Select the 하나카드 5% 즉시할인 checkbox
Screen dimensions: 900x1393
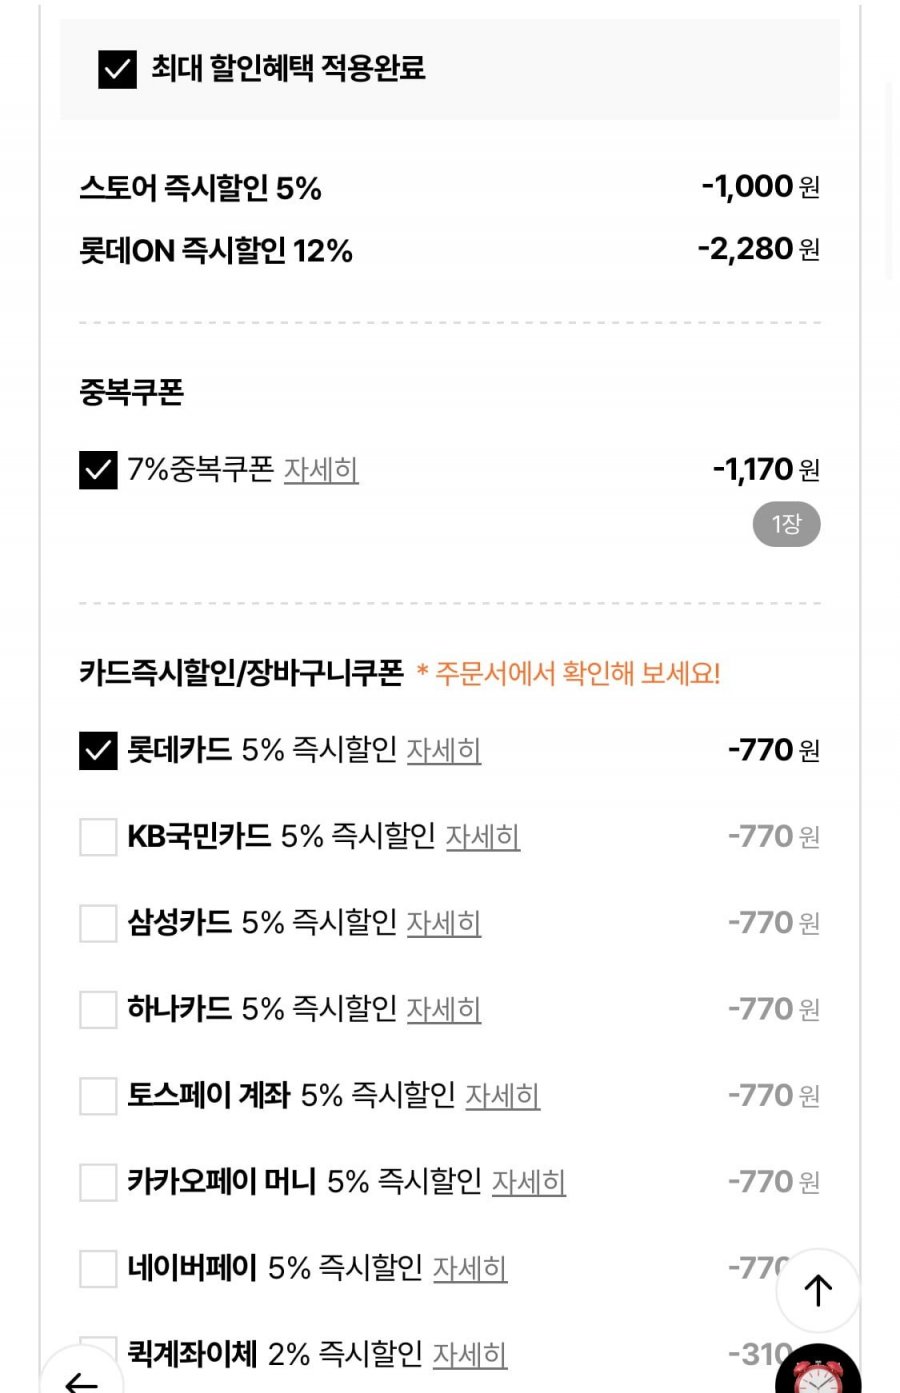[x=98, y=1010]
